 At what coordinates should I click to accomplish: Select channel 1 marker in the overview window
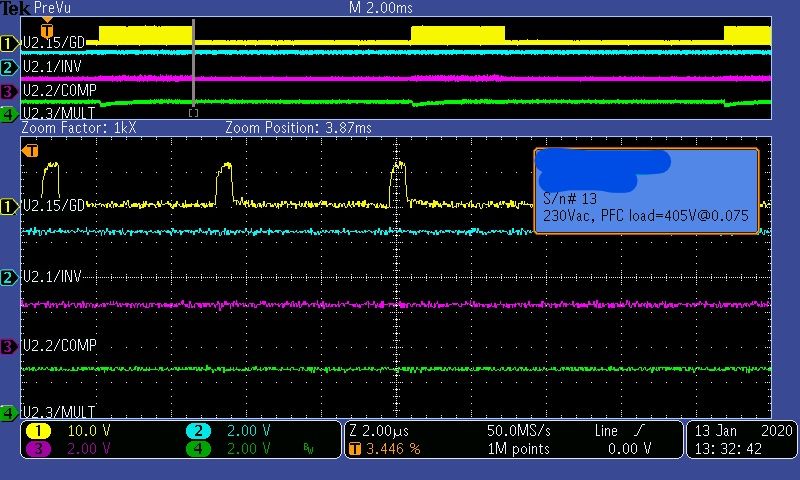pos(9,43)
